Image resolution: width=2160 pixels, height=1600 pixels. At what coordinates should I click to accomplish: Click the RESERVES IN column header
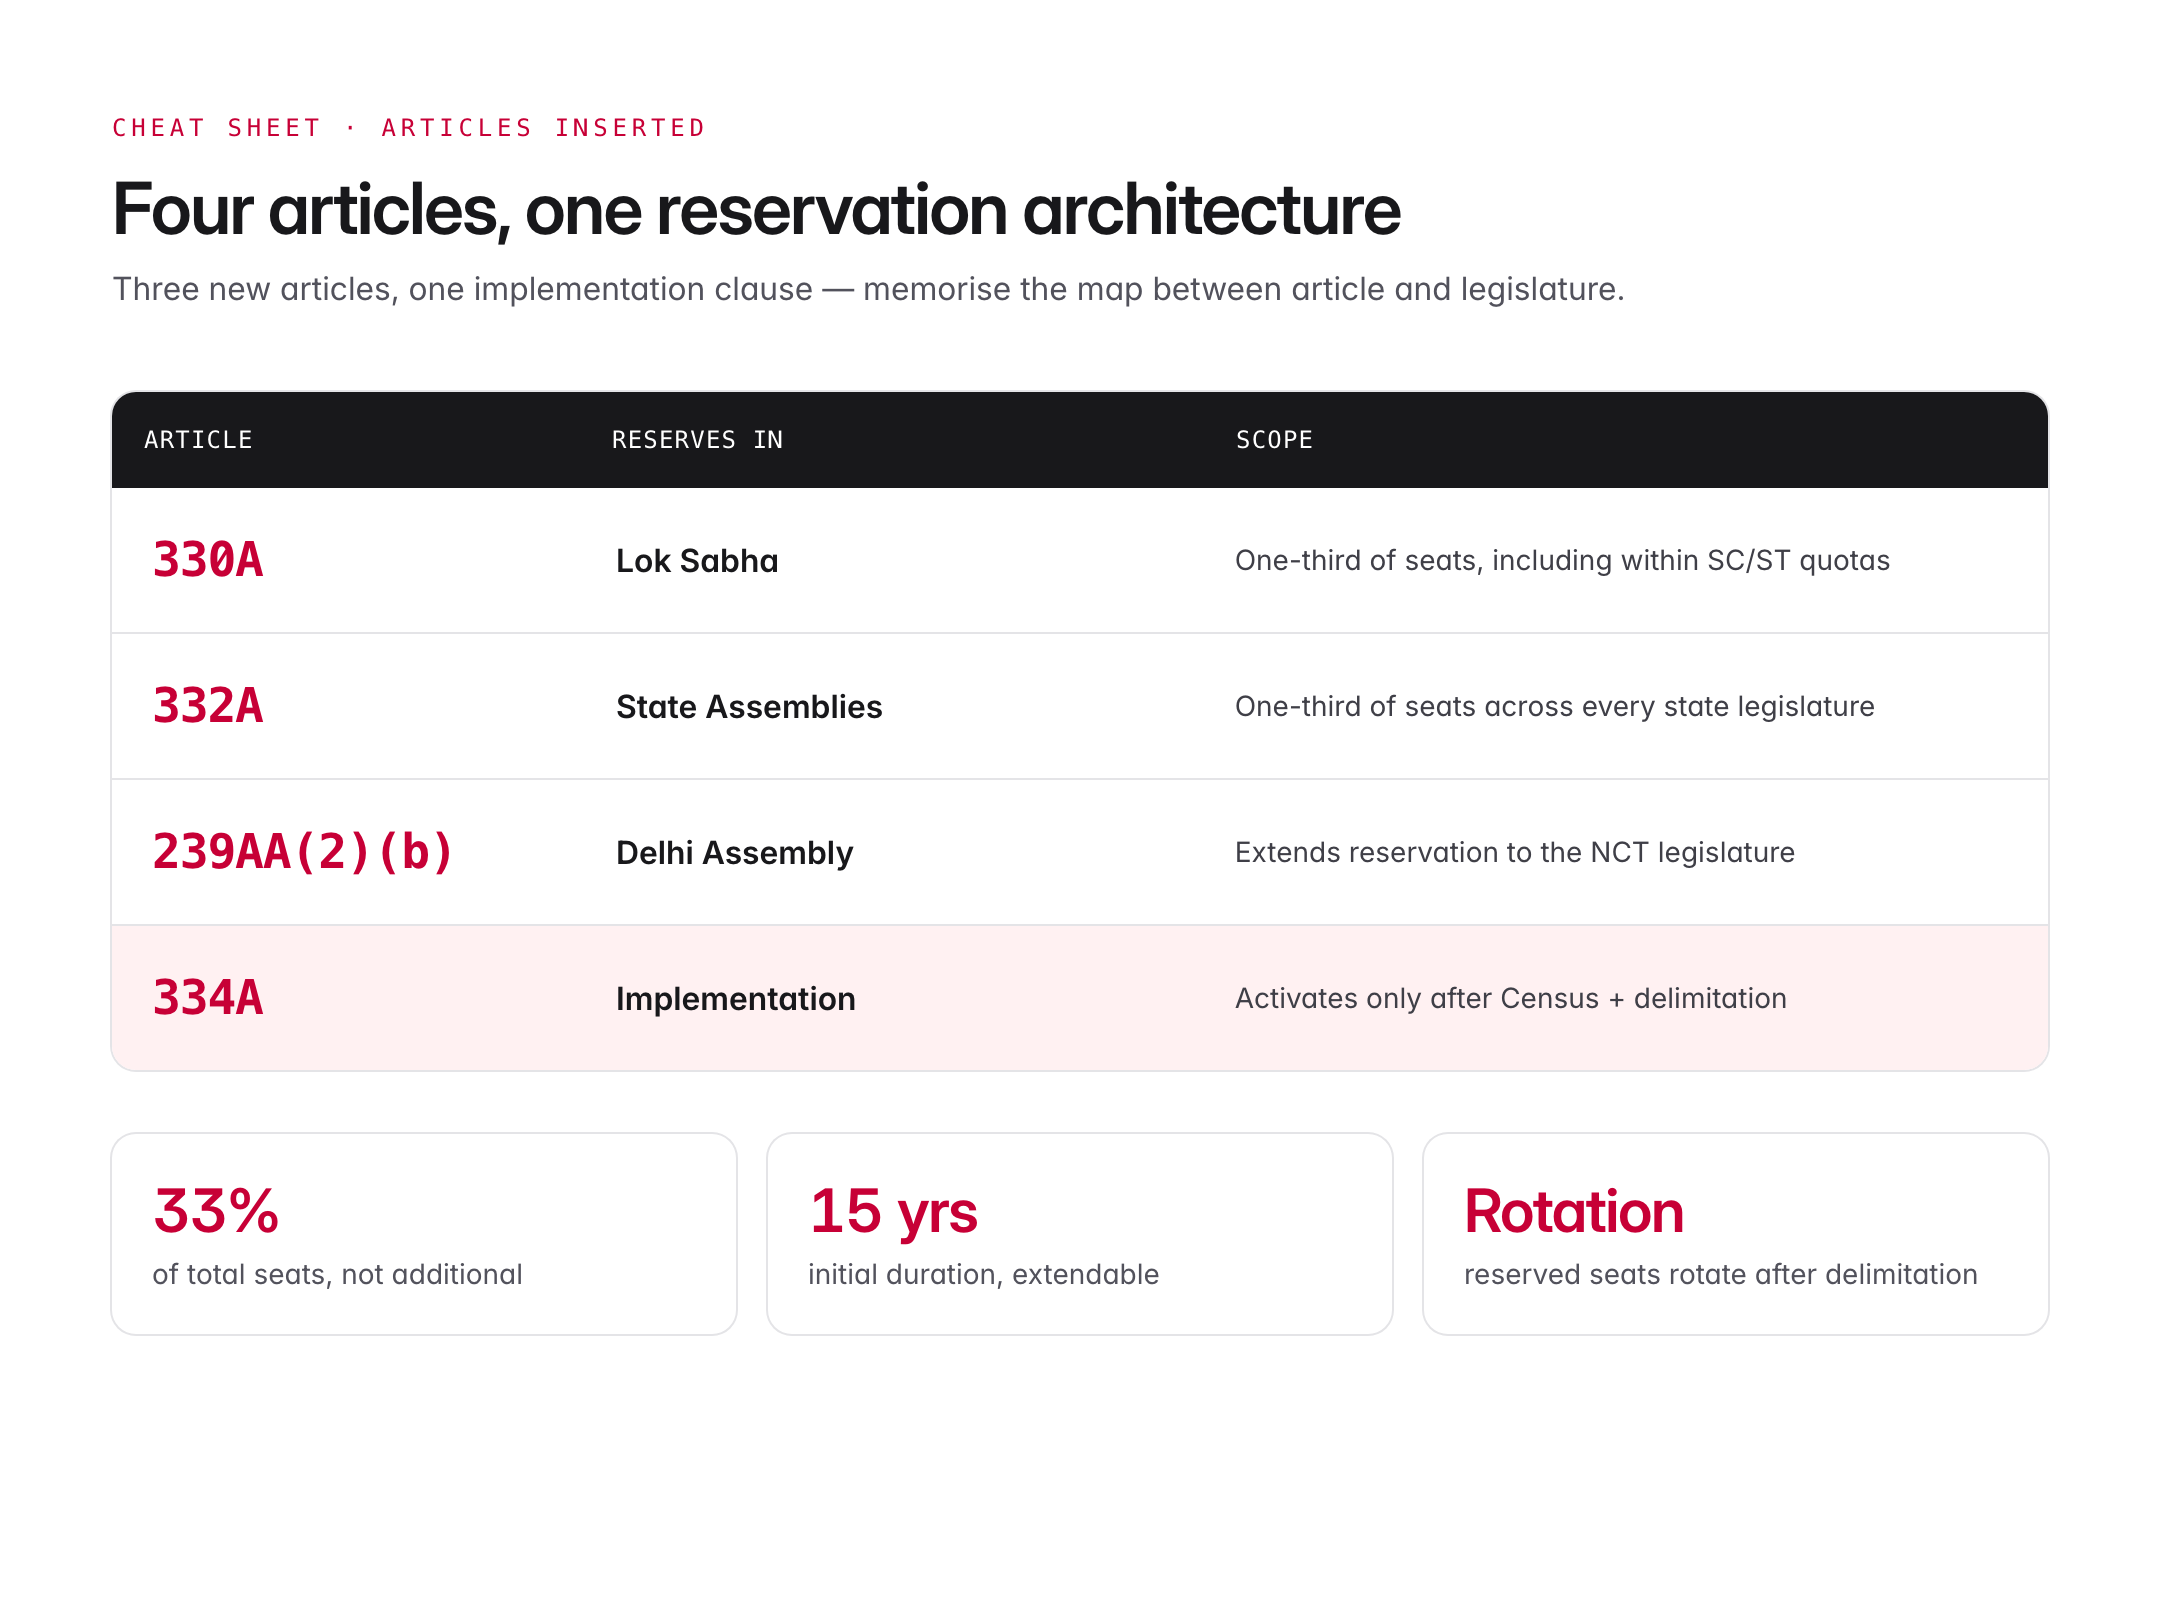point(697,440)
